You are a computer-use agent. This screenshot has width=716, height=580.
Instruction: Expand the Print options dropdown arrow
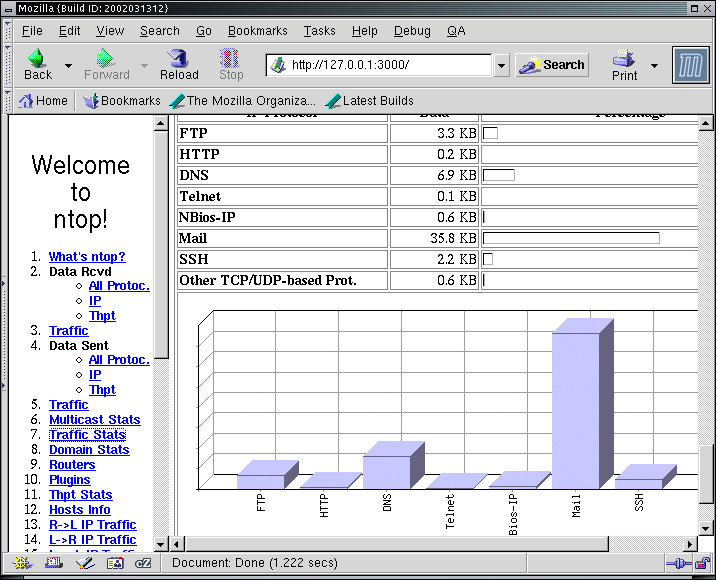[x=654, y=66]
